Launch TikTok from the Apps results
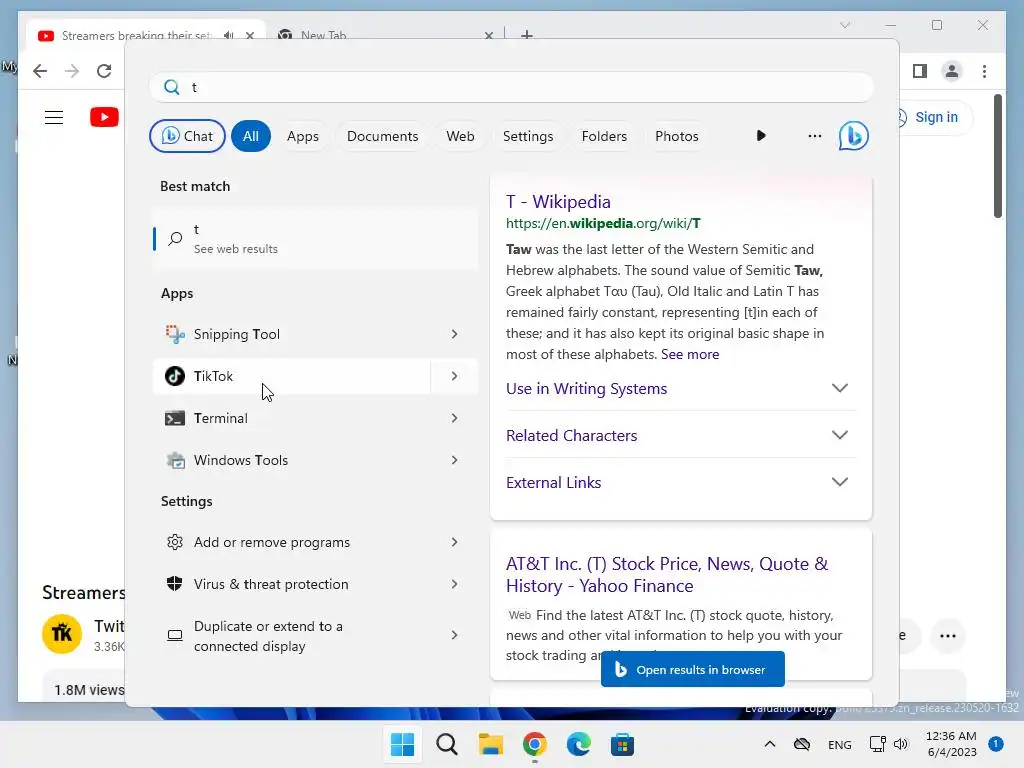Viewport: 1024px width, 768px height. [291, 376]
